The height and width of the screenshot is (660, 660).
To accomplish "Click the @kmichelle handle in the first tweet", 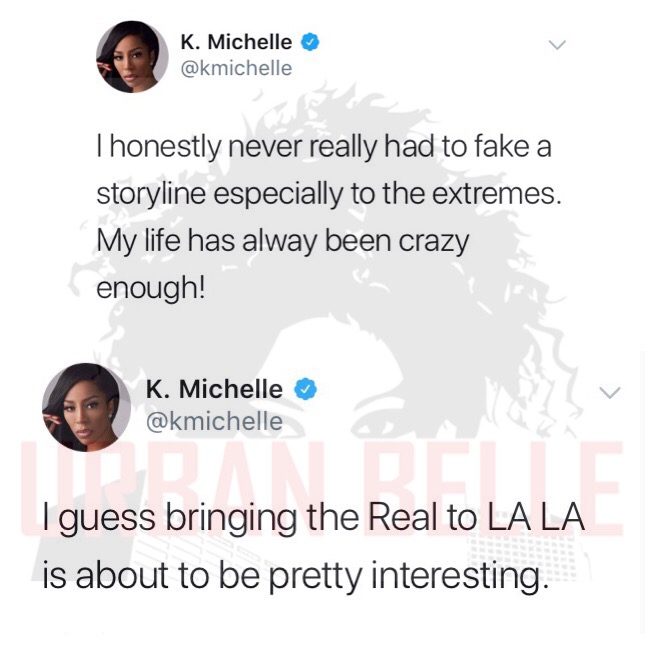I will point(236,68).
